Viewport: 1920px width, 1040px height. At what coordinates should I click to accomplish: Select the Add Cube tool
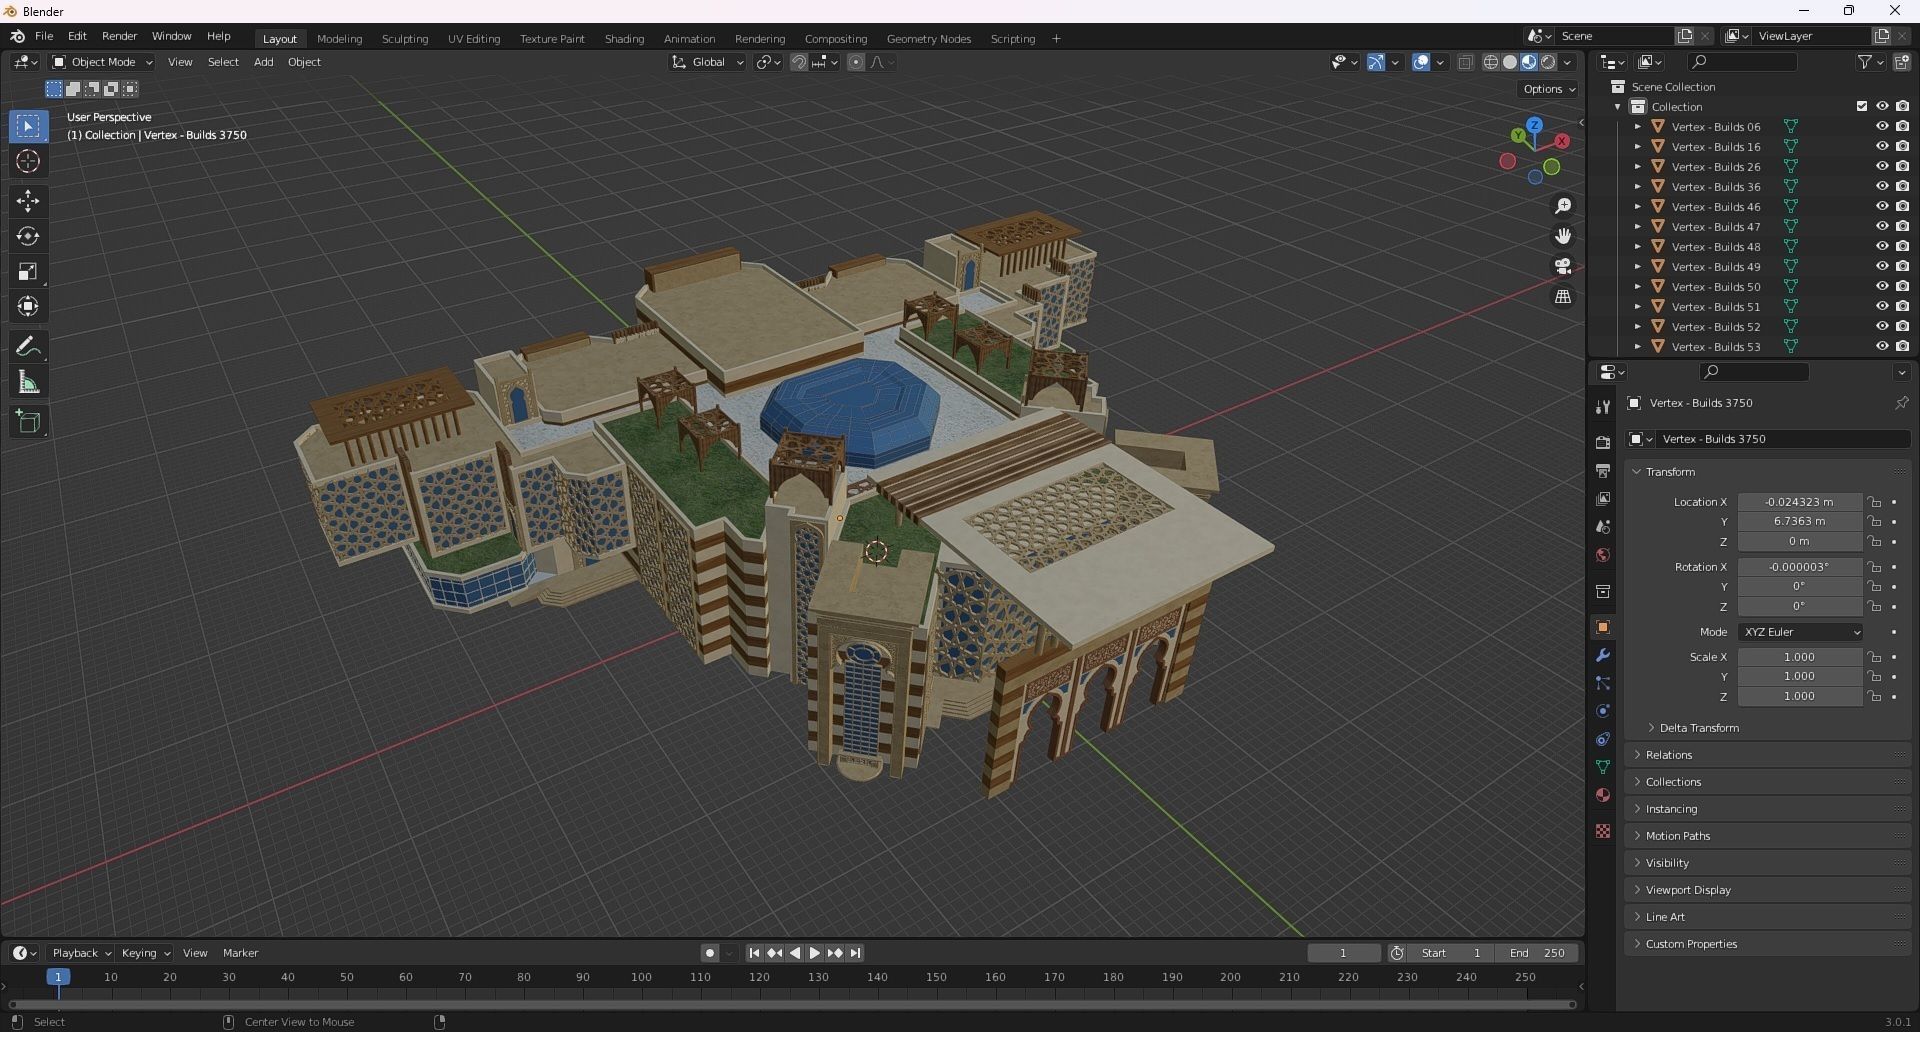point(28,422)
